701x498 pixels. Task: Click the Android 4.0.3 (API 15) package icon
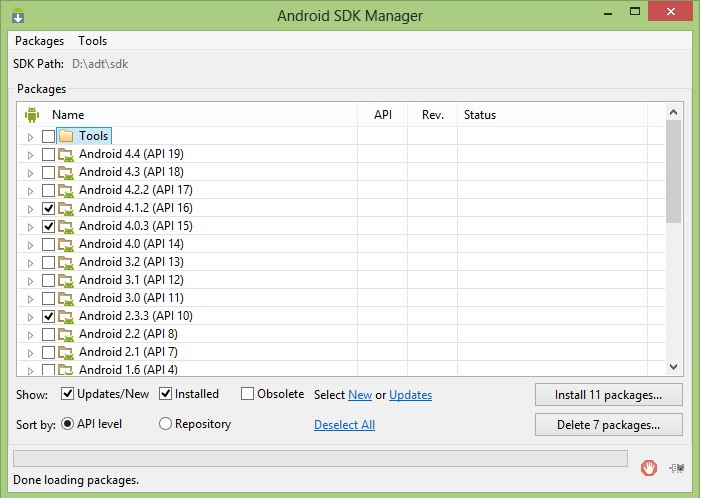point(66,227)
